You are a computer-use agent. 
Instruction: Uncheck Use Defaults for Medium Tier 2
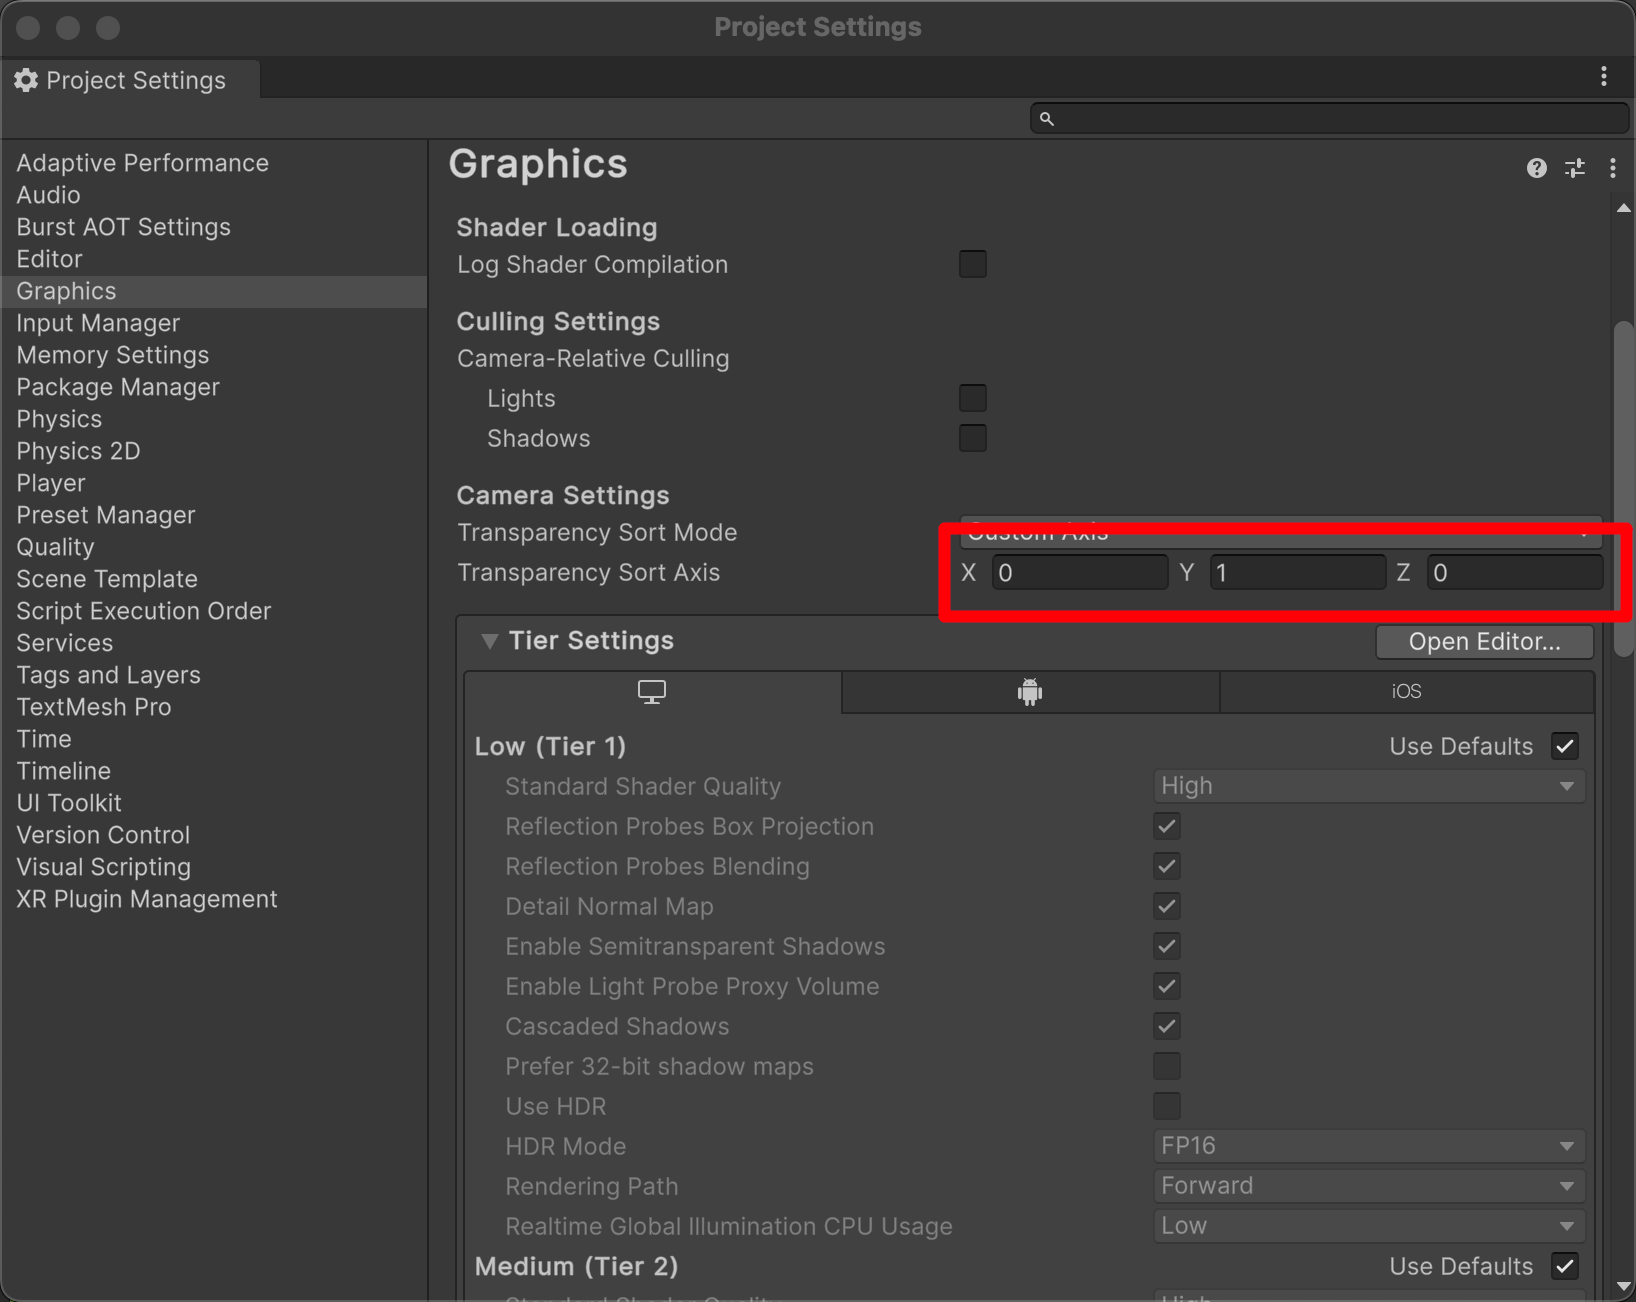pyautogui.click(x=1565, y=1266)
